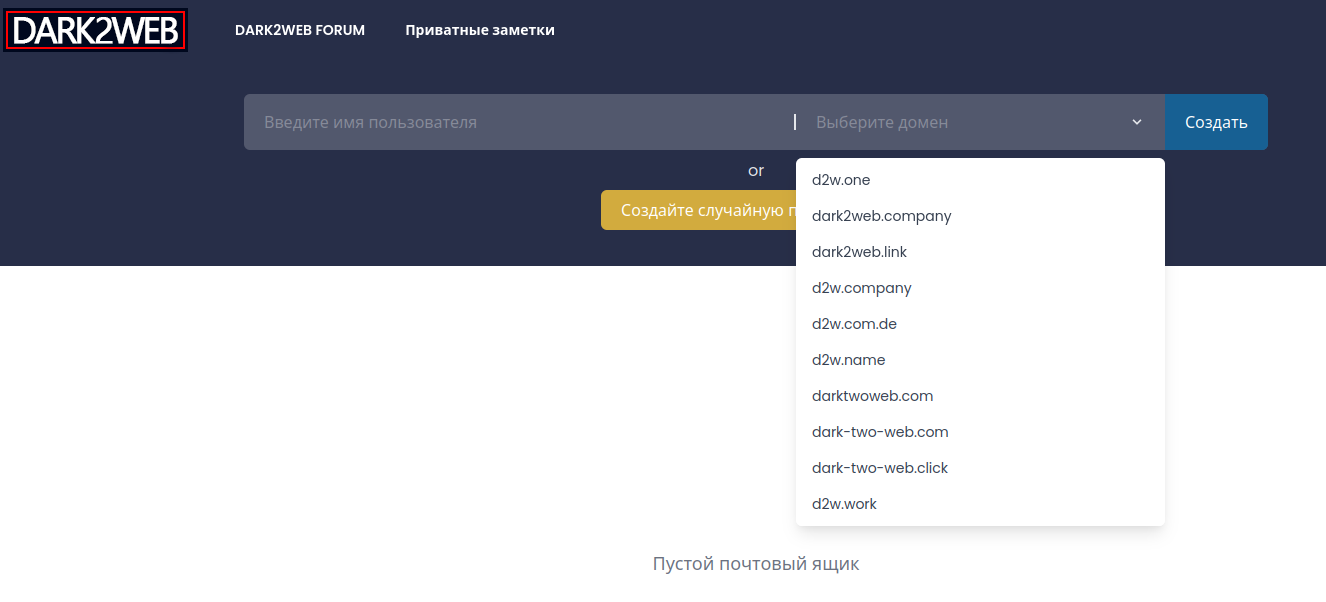Select dark-two-web.click domain
The height and width of the screenshot is (602, 1326).
click(980, 468)
